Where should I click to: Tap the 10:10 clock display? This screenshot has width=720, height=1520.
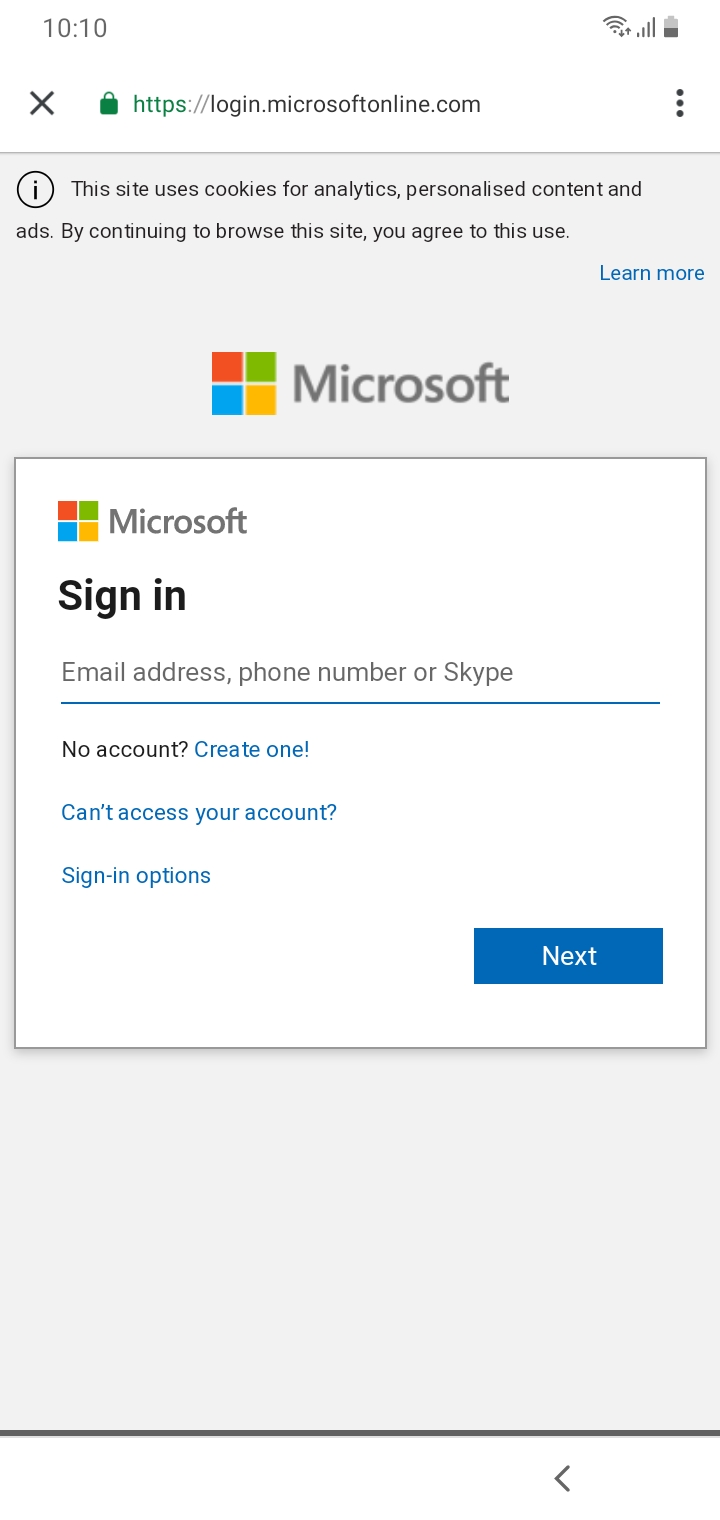(x=76, y=28)
